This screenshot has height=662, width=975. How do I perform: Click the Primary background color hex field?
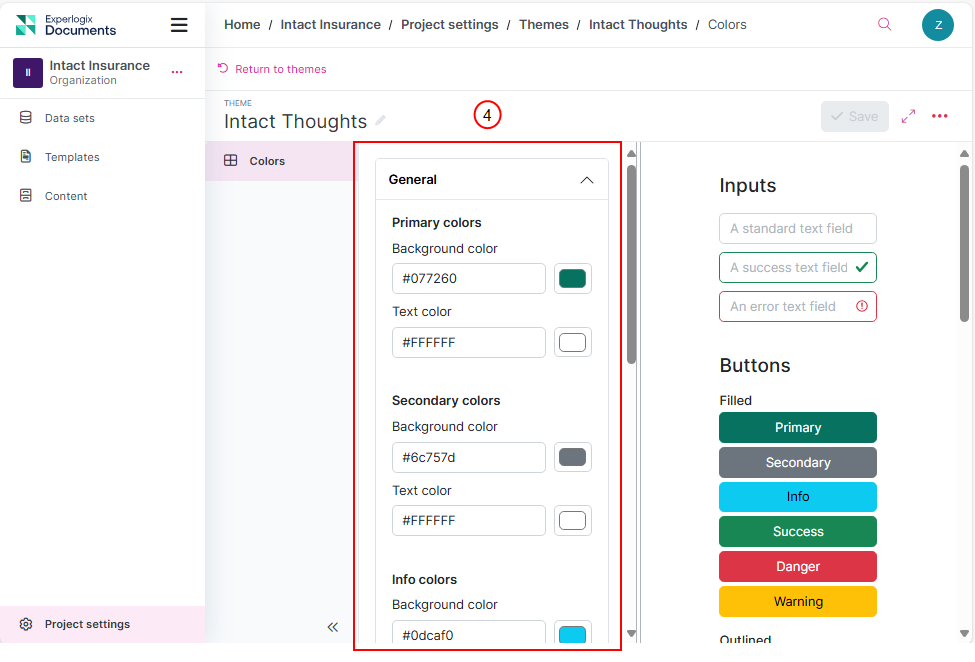pyautogui.click(x=468, y=279)
